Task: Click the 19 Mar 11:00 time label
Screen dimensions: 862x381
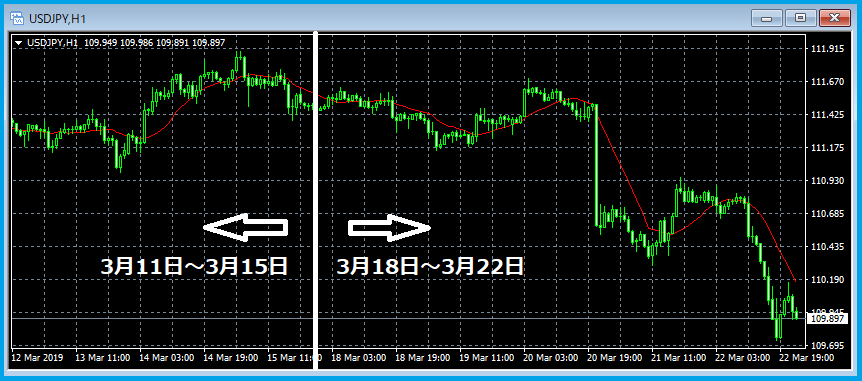Action: 487,357
